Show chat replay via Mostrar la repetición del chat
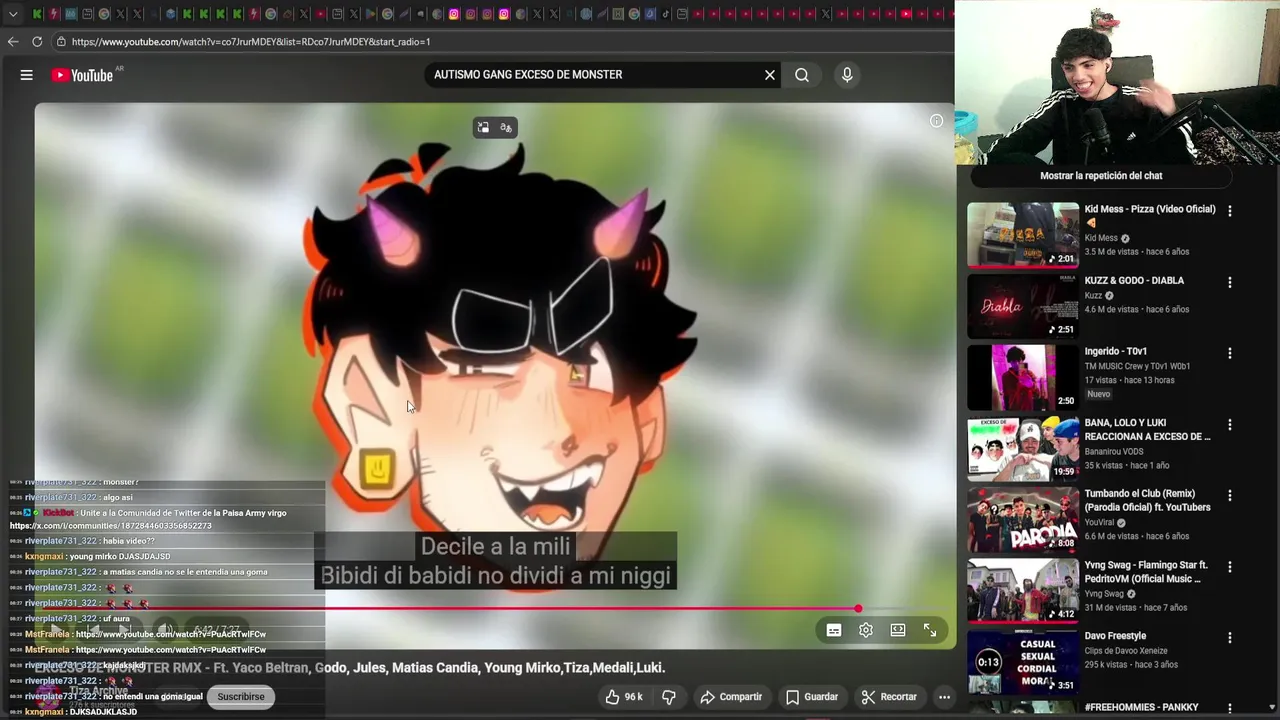The height and width of the screenshot is (720, 1280). [x=1101, y=176]
